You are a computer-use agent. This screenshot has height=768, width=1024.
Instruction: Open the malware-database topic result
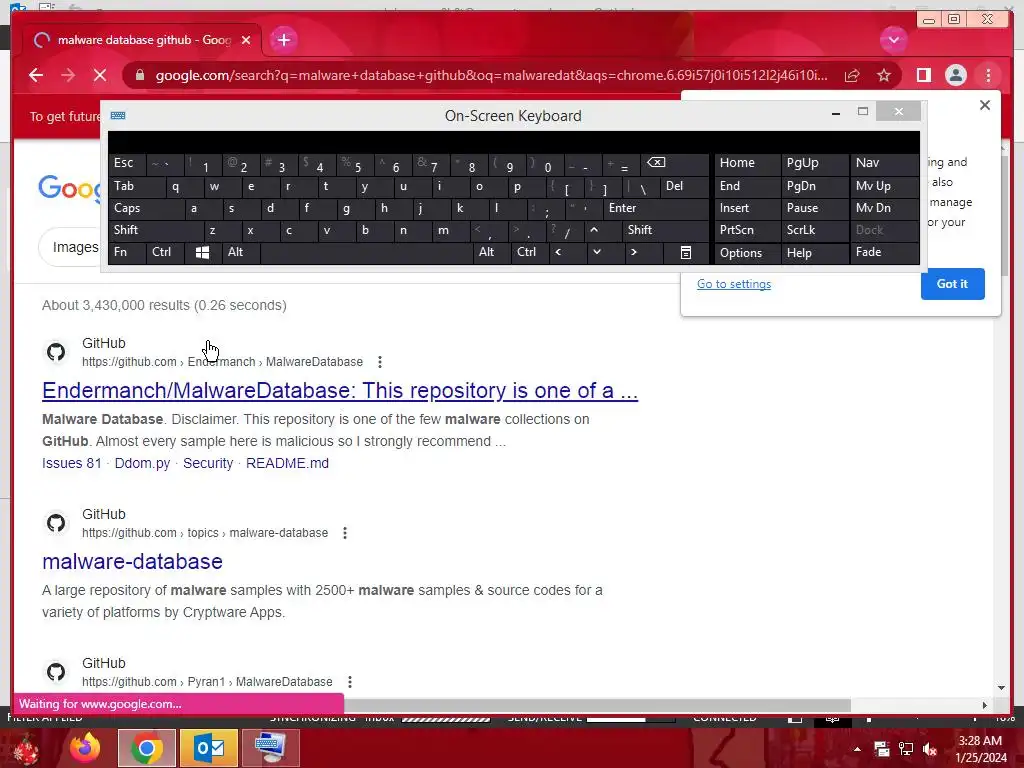click(132, 562)
